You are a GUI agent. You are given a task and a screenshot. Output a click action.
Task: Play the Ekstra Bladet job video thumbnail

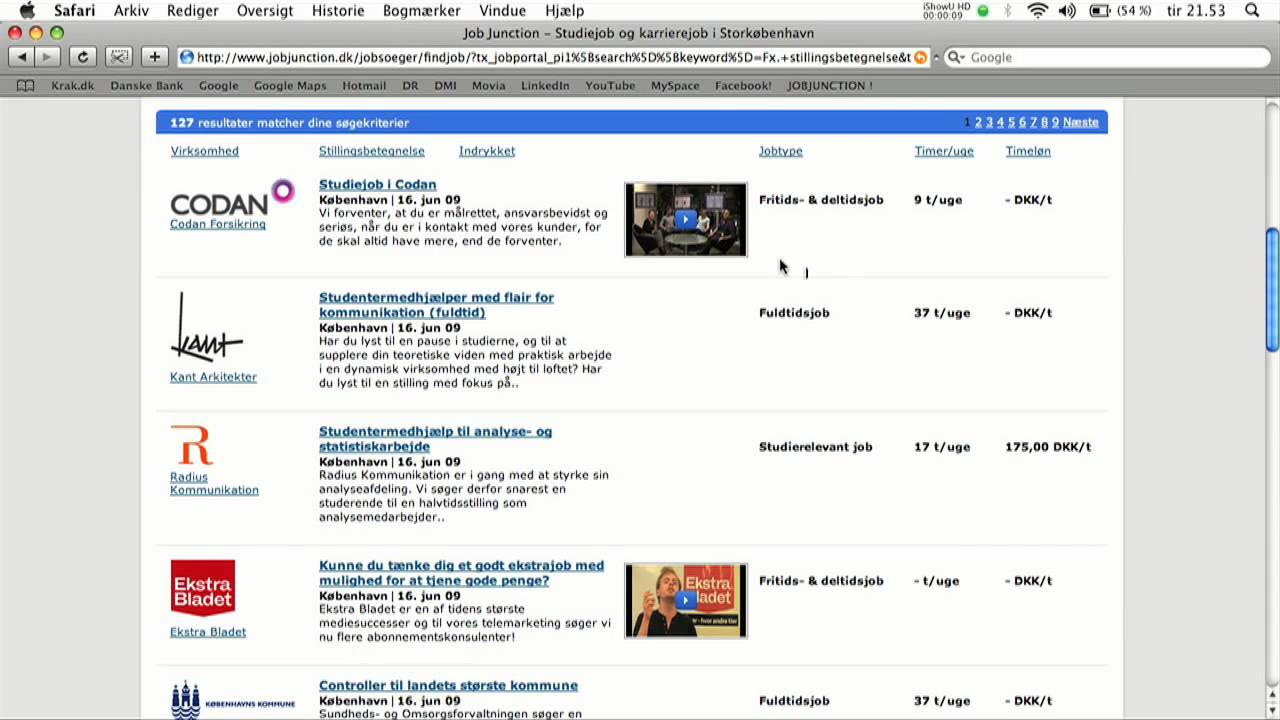coord(686,600)
